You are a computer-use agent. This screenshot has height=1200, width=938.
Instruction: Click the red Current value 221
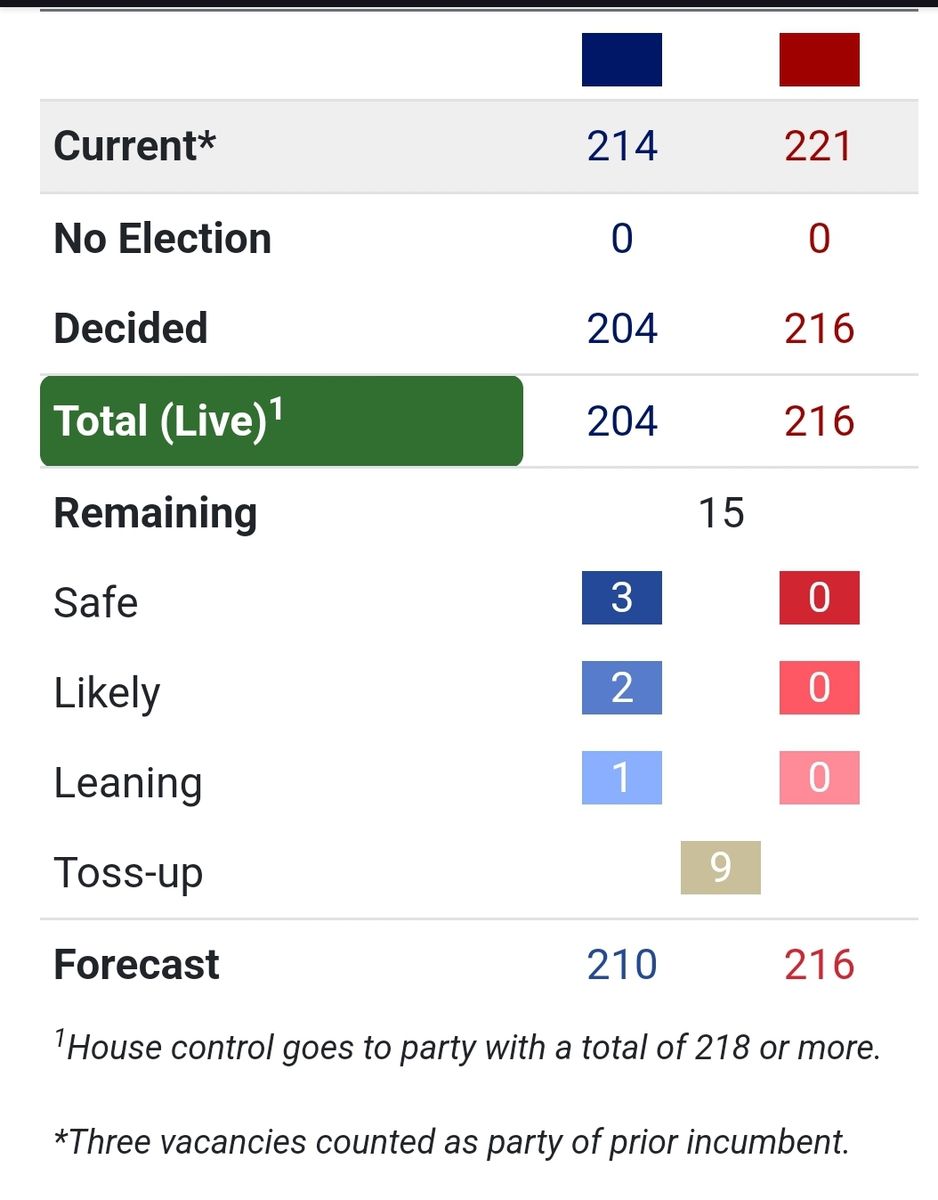pyautogui.click(x=819, y=146)
